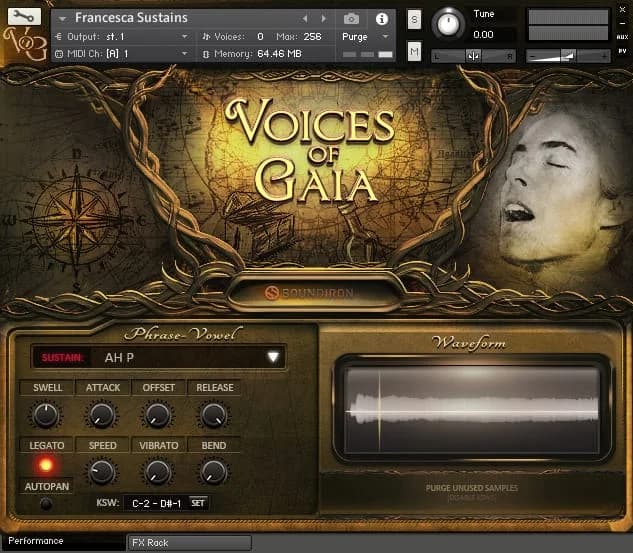Click the BEND label

[214, 445]
